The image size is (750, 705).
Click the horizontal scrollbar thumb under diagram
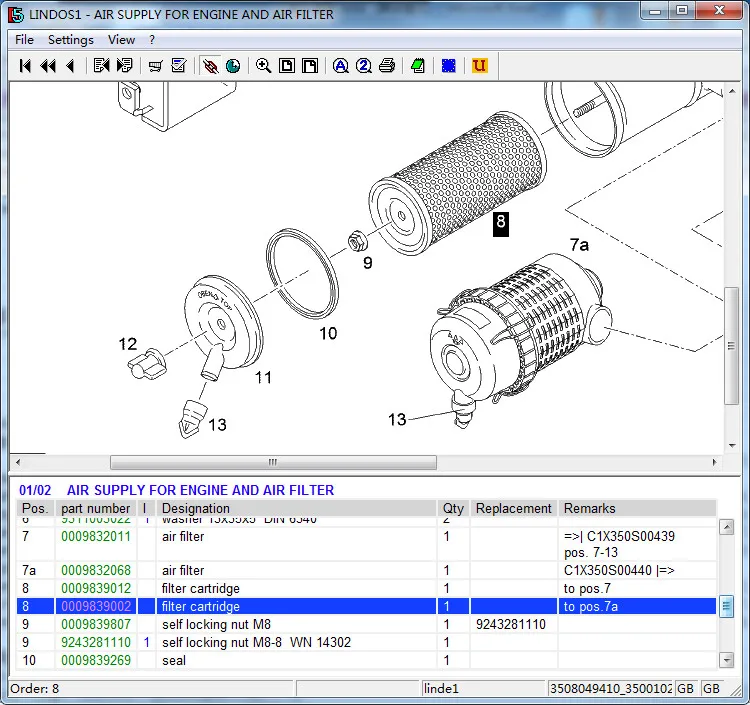coord(272,463)
